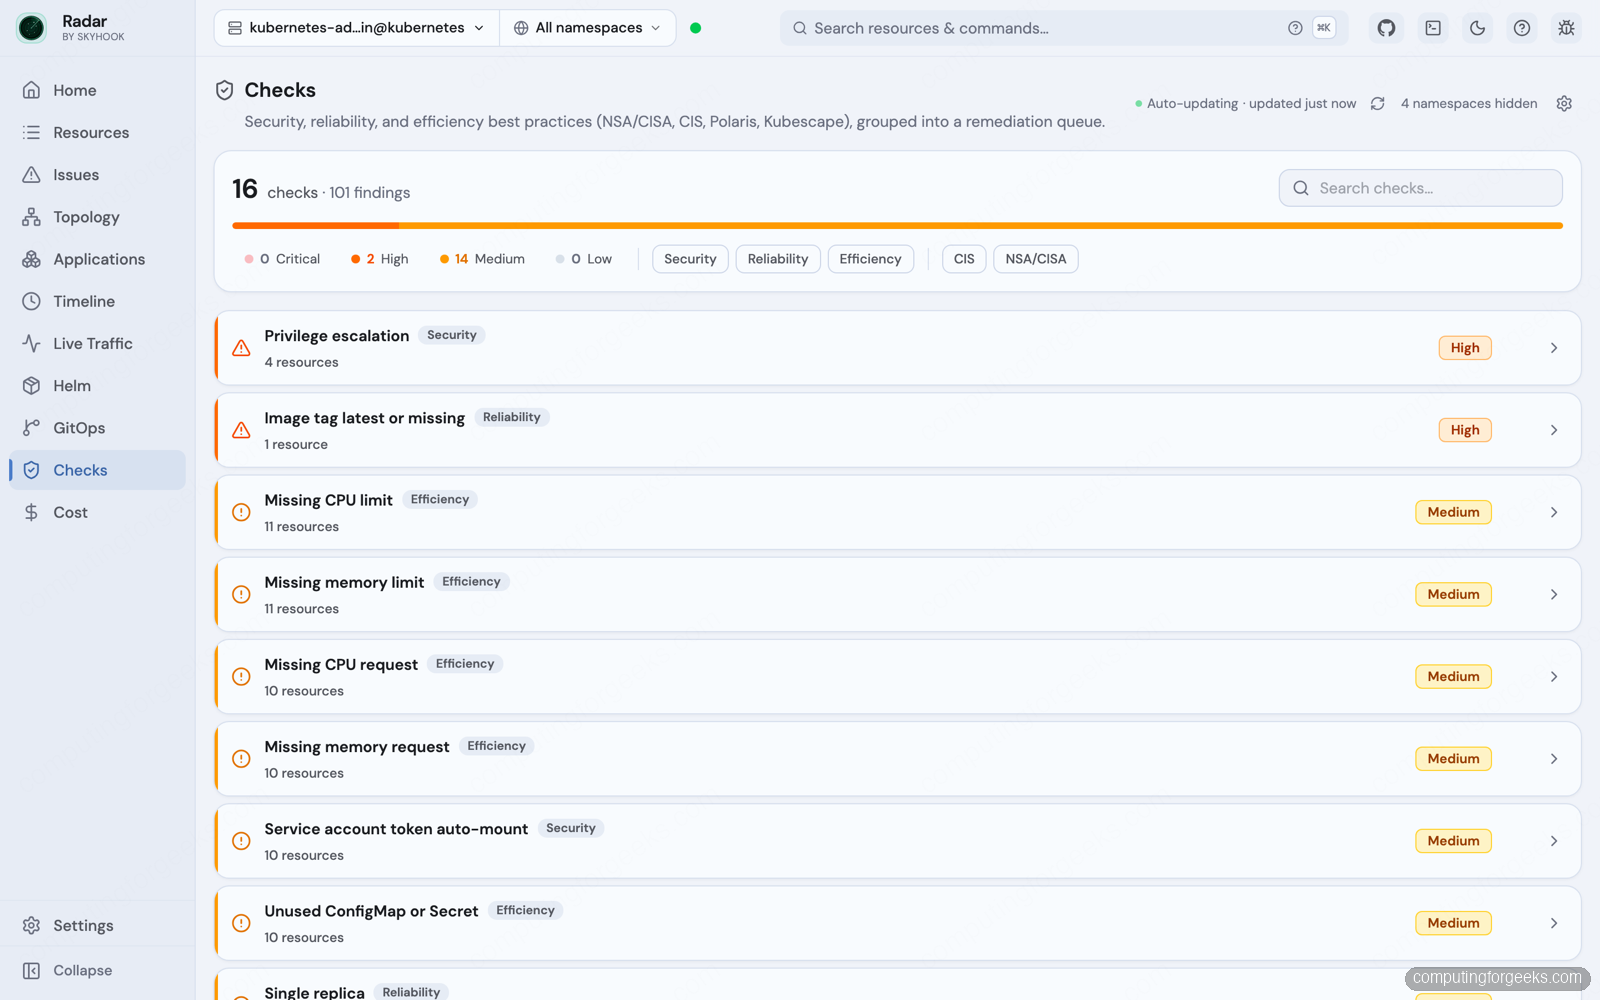Screen dimensions: 1600x1000
Task: Click the Search checks input
Action: pos(1420,188)
